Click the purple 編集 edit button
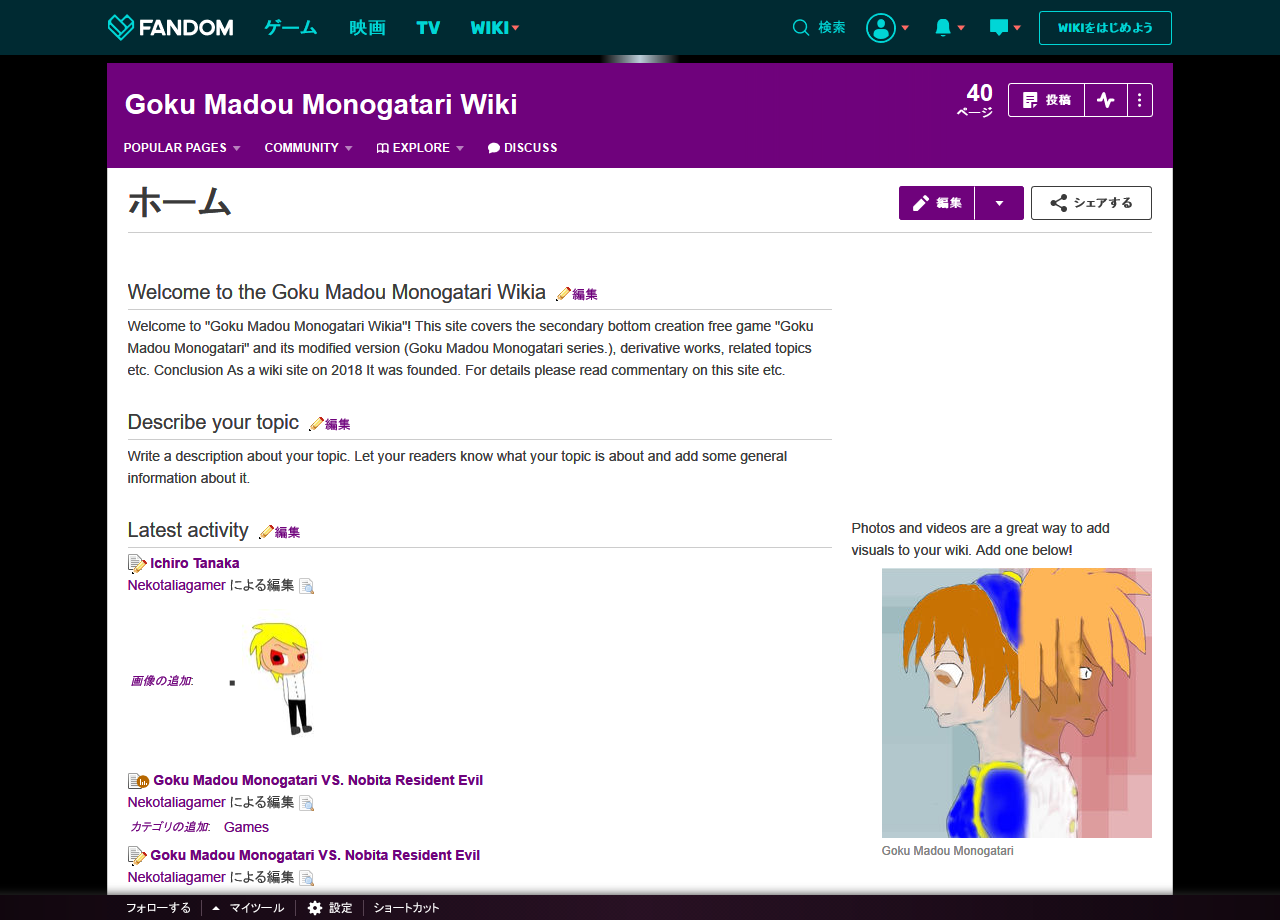The height and width of the screenshot is (920, 1280). click(937, 203)
